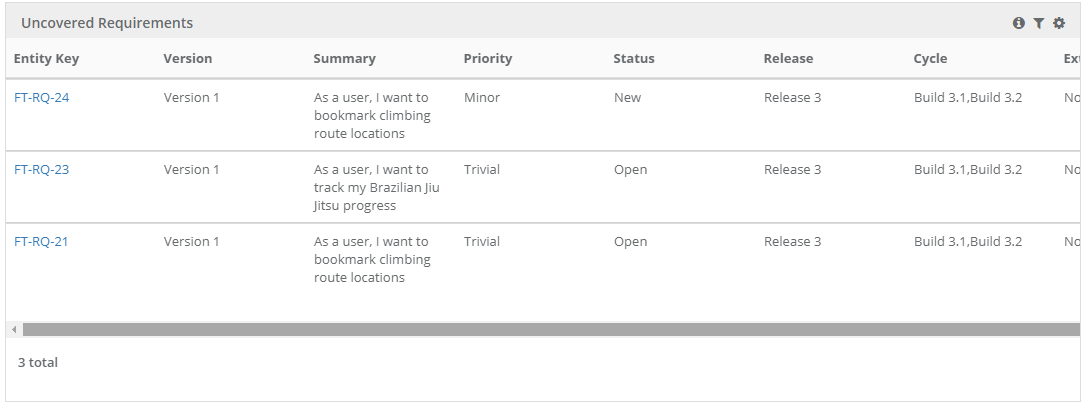The image size is (1087, 408).
Task: Click the Status column header
Action: (x=634, y=59)
